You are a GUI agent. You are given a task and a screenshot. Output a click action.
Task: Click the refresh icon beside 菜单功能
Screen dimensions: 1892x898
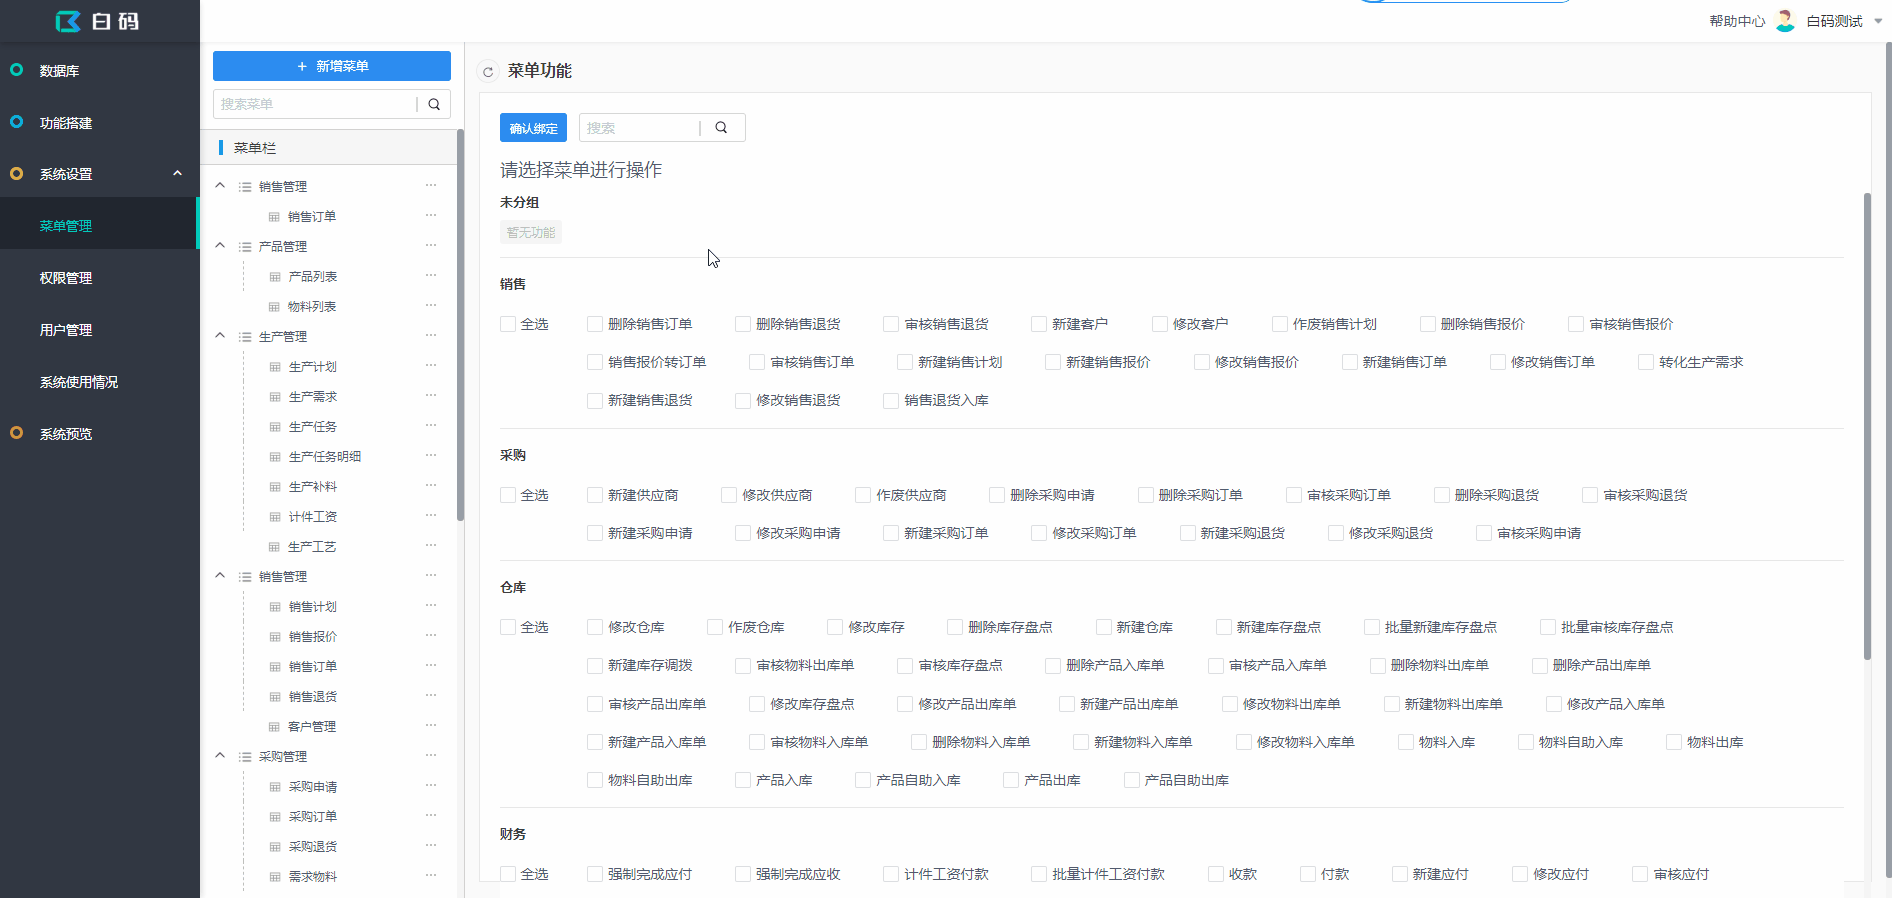pyautogui.click(x=488, y=72)
